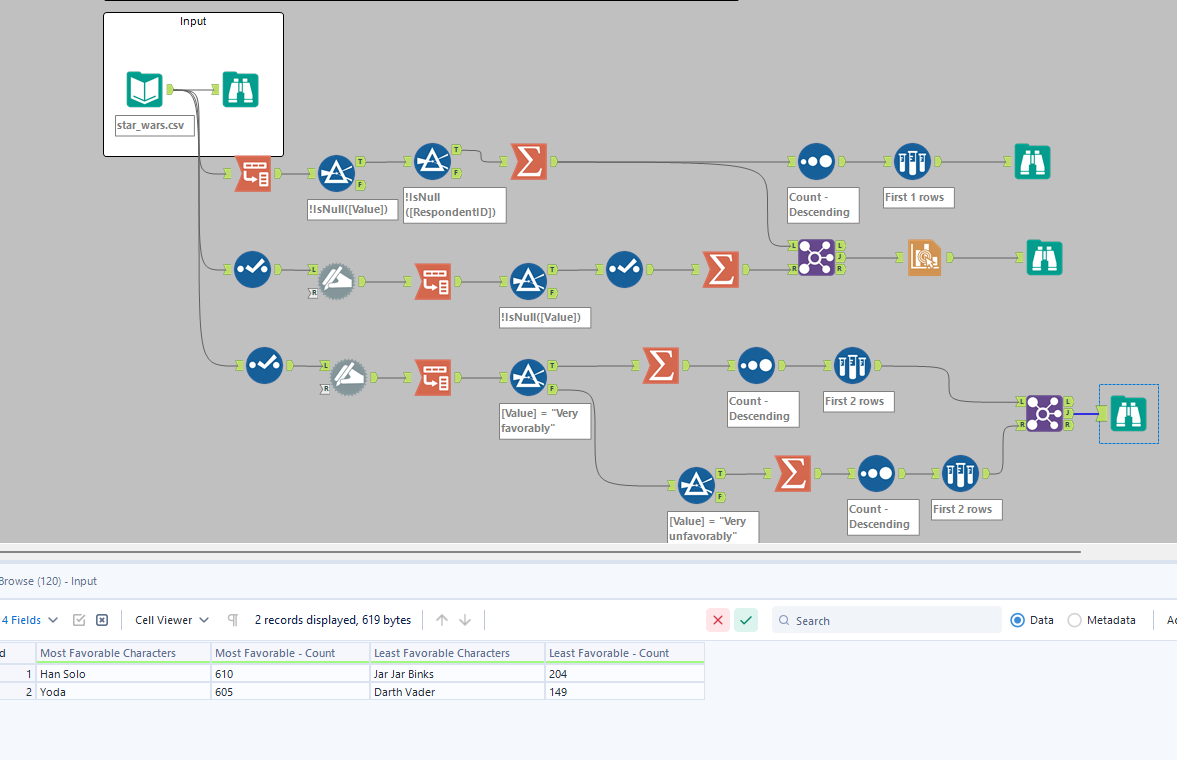Select the Filter tool for Very favorably values

[x=529, y=377]
